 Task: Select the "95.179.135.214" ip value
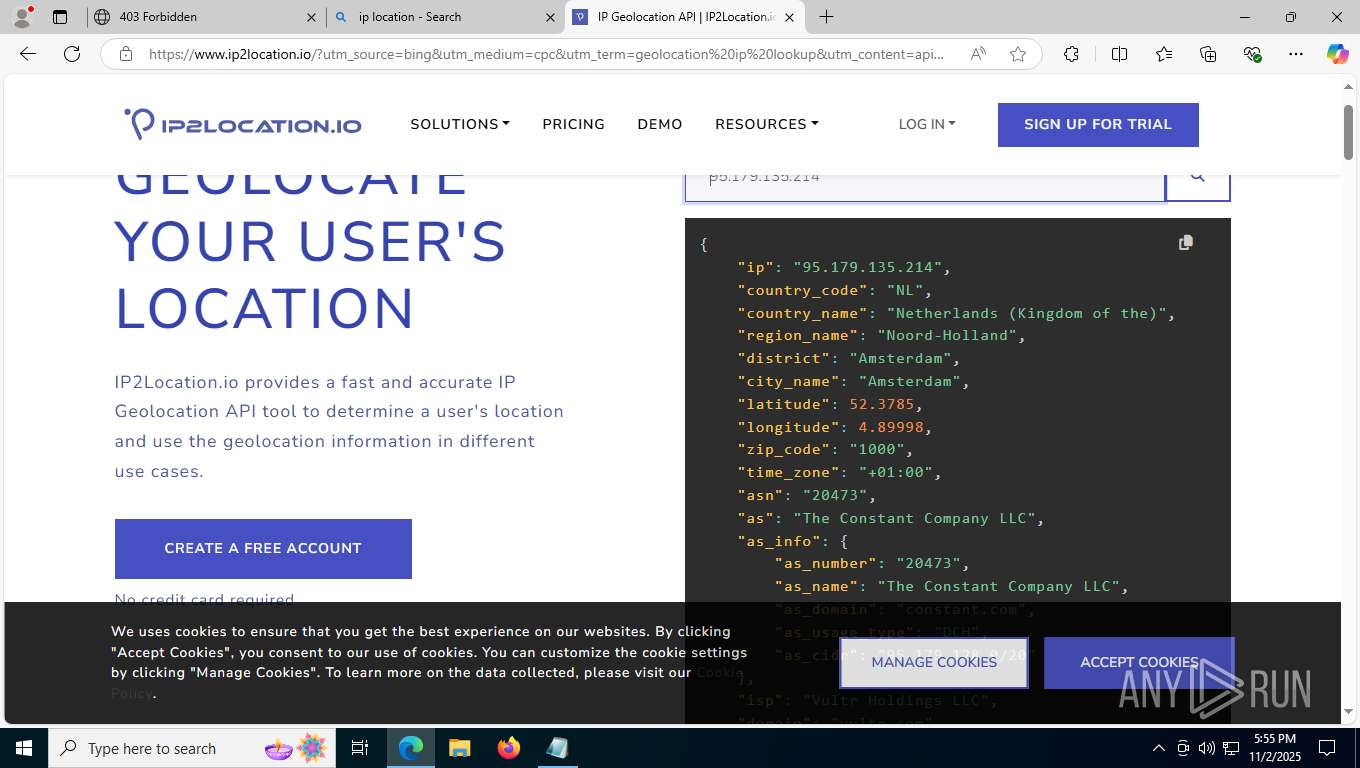pyautogui.click(x=868, y=267)
